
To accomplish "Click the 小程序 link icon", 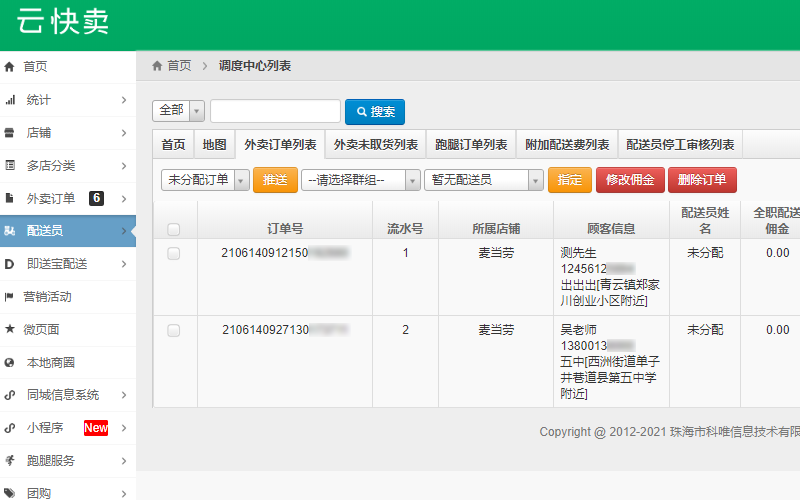I will pos(10,428).
